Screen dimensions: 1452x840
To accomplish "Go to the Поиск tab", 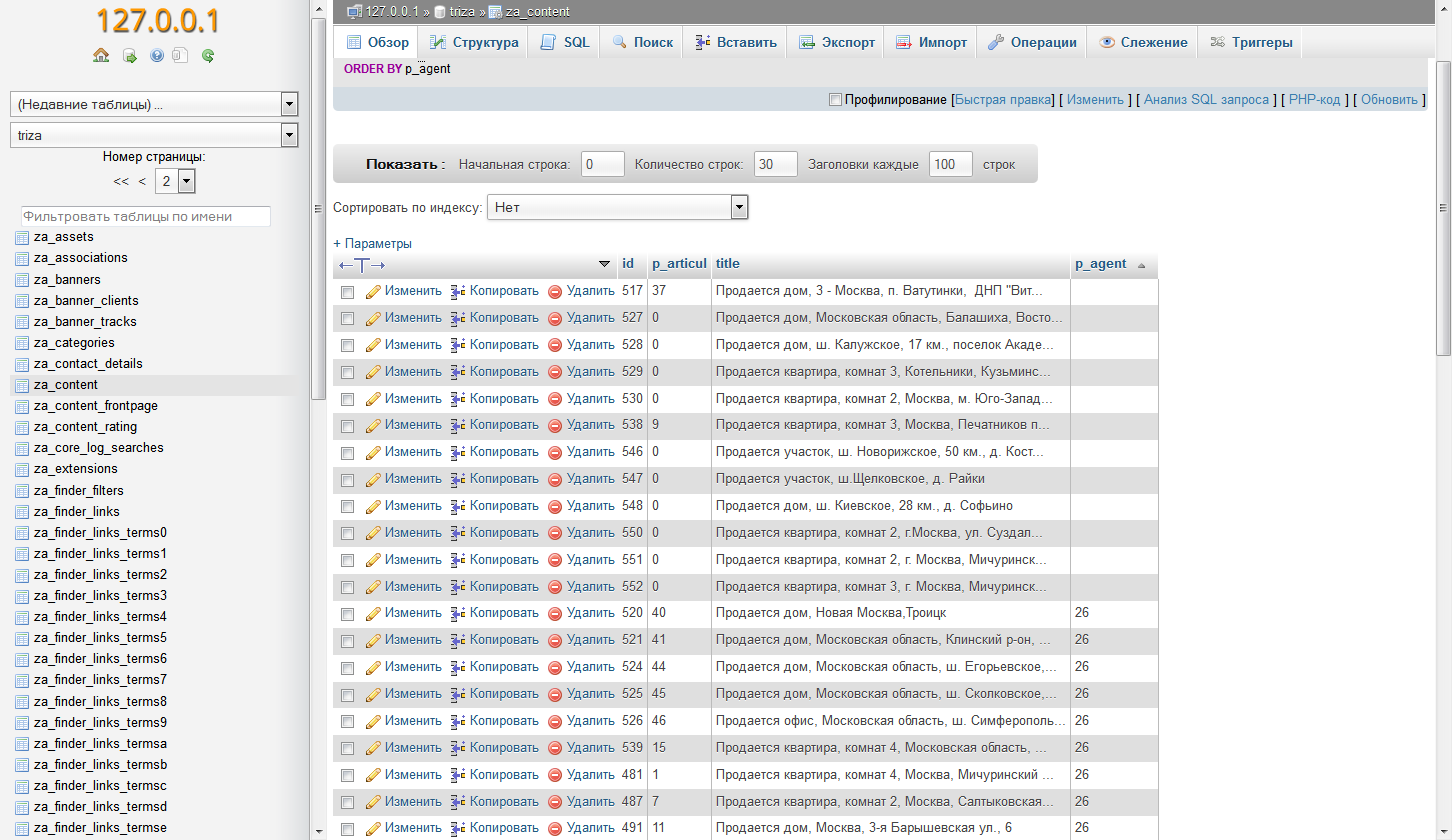I will [x=642, y=42].
